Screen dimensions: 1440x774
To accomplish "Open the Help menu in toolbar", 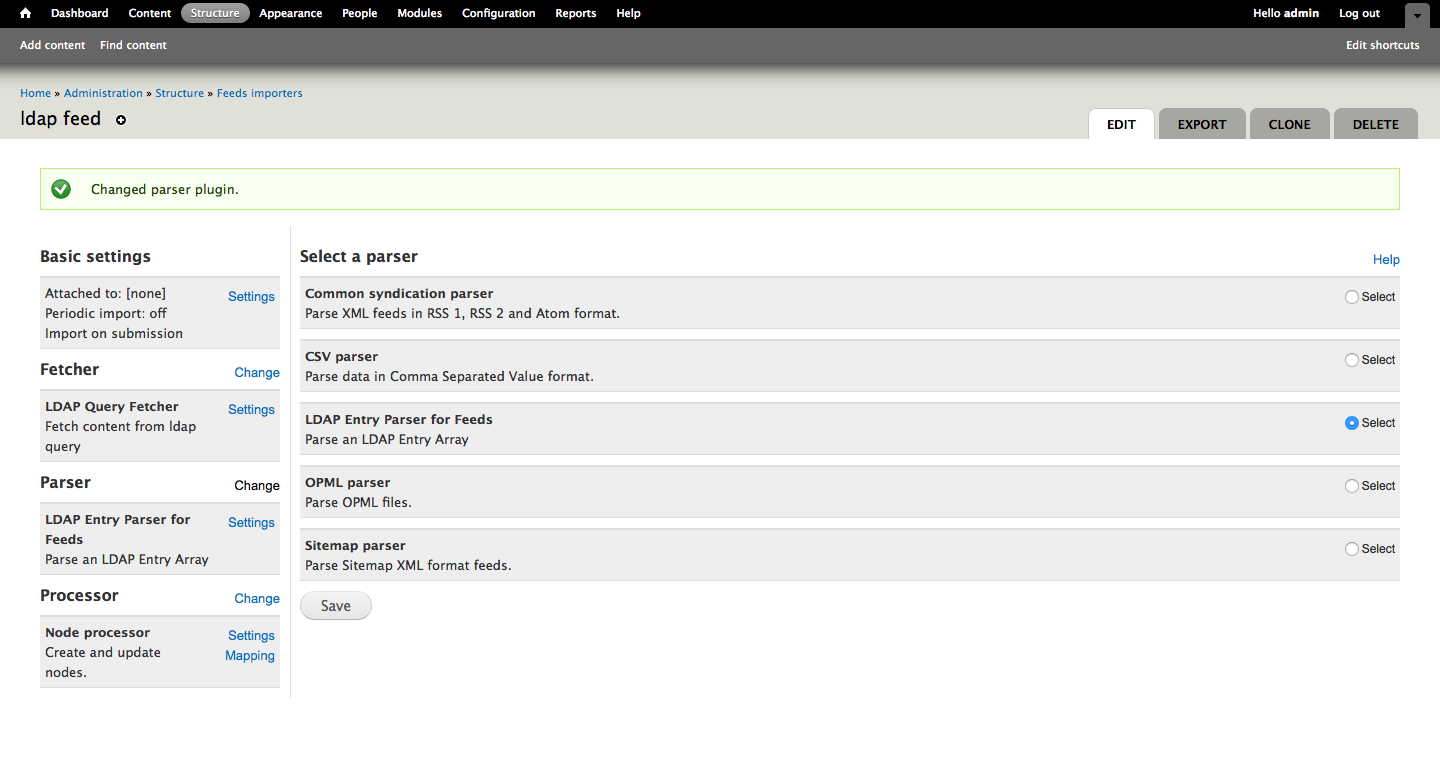I will (629, 13).
